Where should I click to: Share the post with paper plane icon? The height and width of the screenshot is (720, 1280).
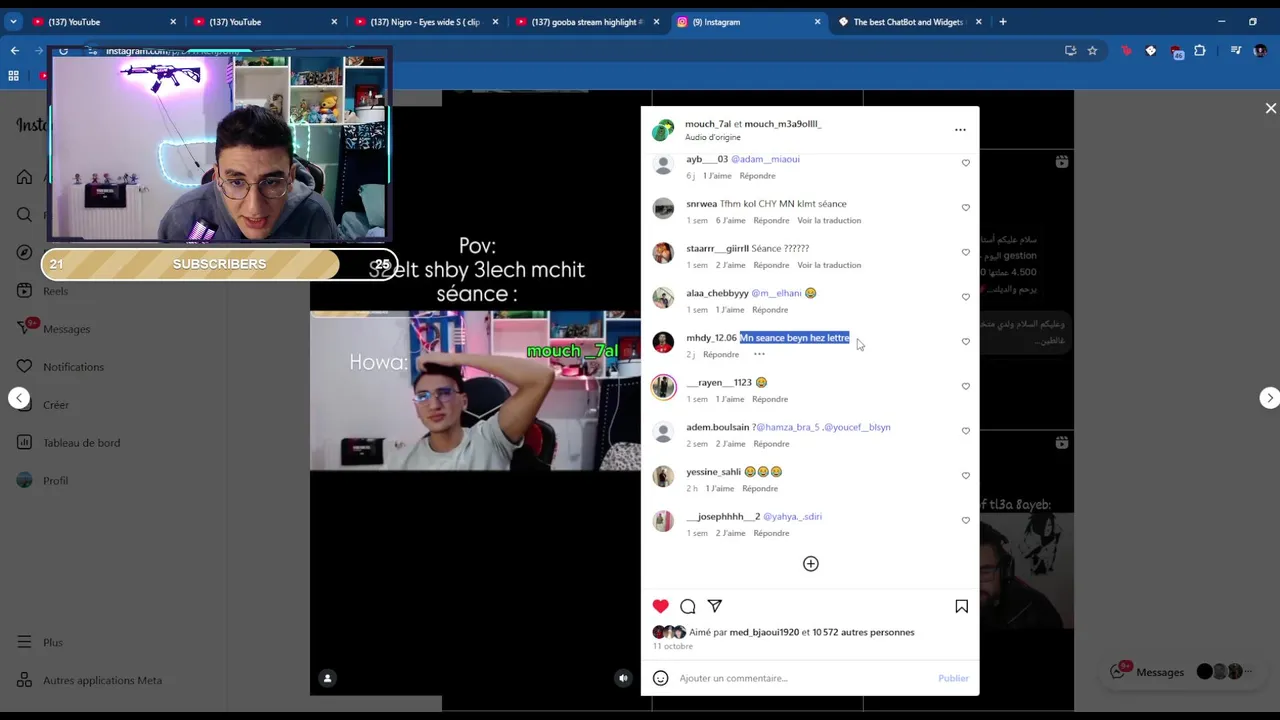pos(715,606)
